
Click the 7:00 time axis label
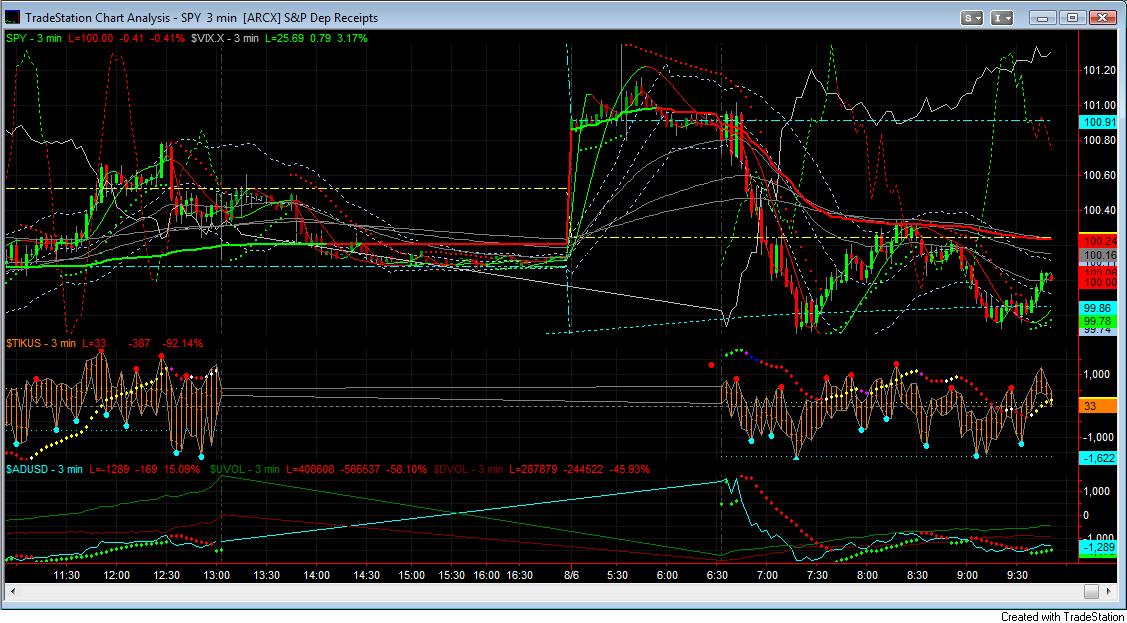(x=768, y=575)
